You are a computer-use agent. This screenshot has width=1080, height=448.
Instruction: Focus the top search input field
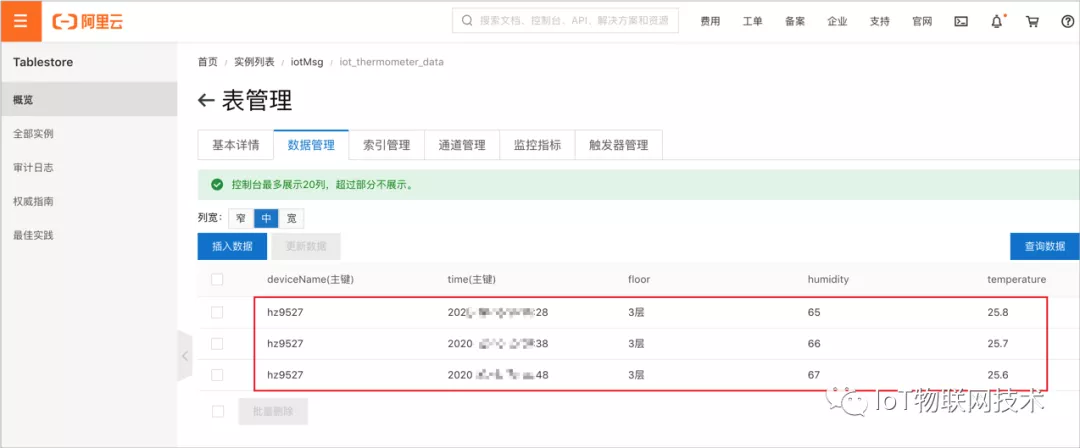(x=565, y=21)
